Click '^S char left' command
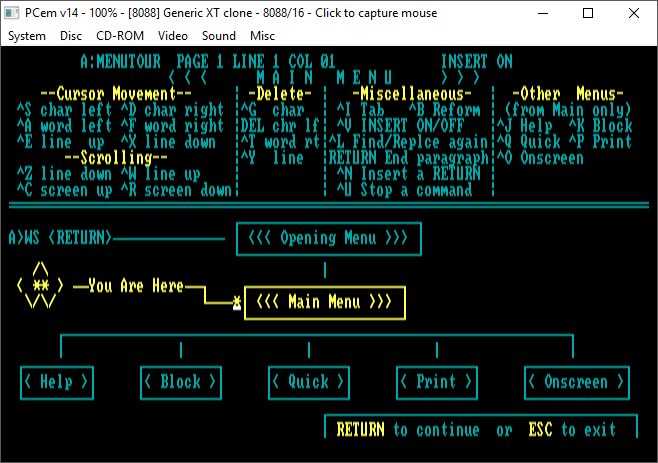Screen dimensions: 658x463 point(64,110)
